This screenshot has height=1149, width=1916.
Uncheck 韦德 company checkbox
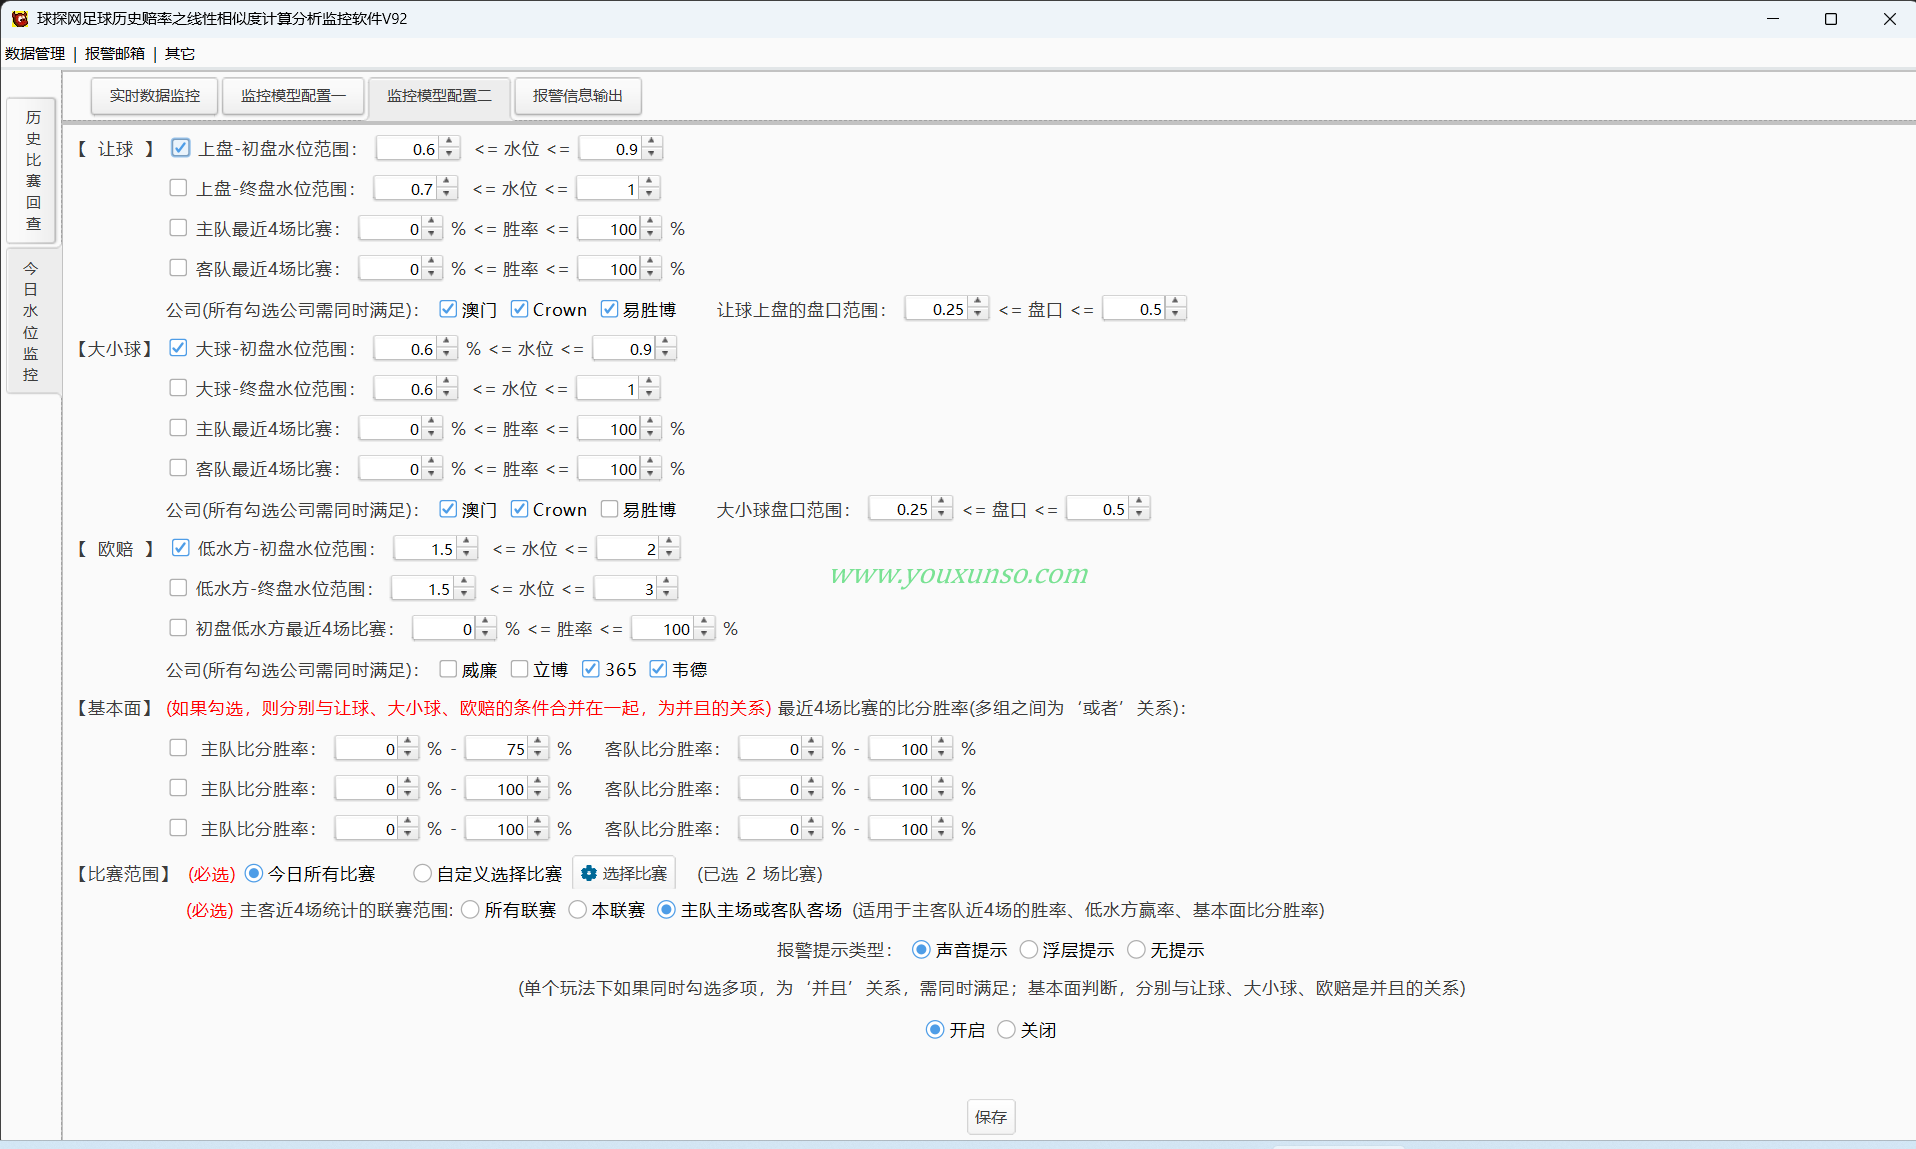[x=658, y=669]
